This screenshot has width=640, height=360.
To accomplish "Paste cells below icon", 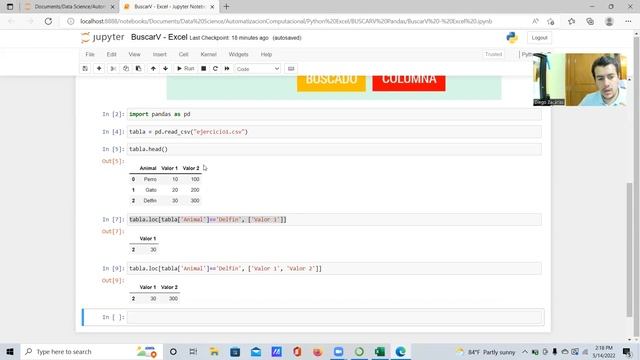I will point(138,69).
